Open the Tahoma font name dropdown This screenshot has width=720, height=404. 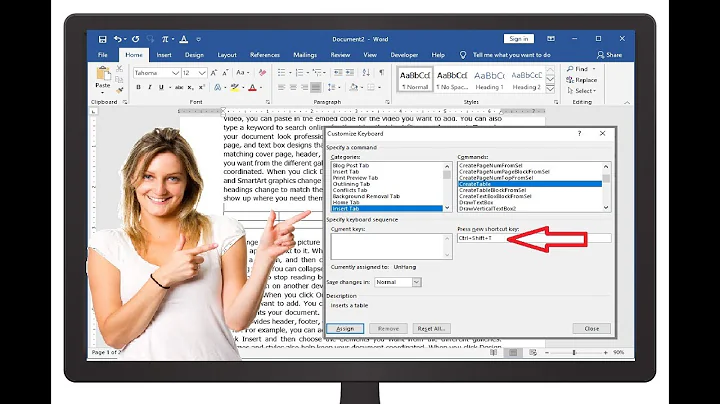pos(175,73)
